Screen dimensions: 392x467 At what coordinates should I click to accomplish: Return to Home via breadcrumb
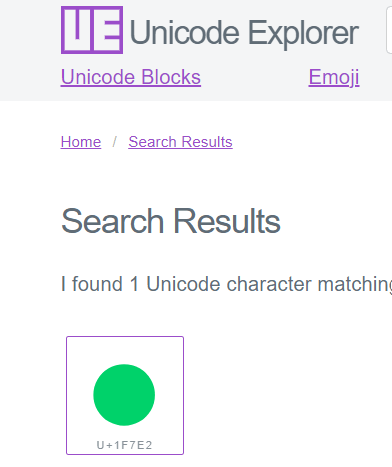(81, 142)
